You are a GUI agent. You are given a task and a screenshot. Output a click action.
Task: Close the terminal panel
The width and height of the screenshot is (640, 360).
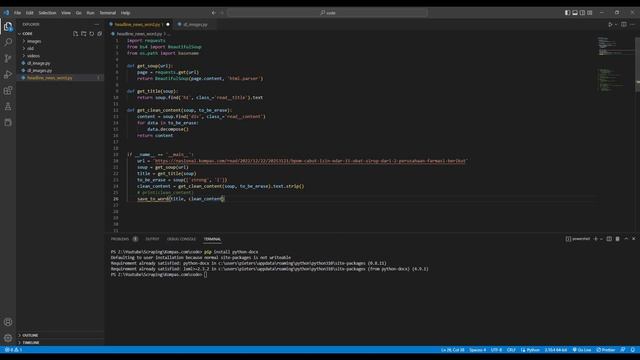click(x=633, y=239)
